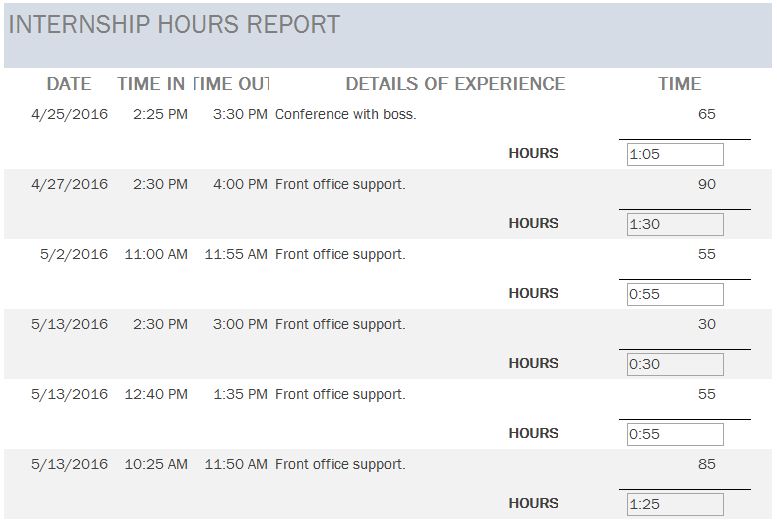Screen dimensions: 777x523
Task: Click the hours field showing 1:25
Action: tap(675, 504)
